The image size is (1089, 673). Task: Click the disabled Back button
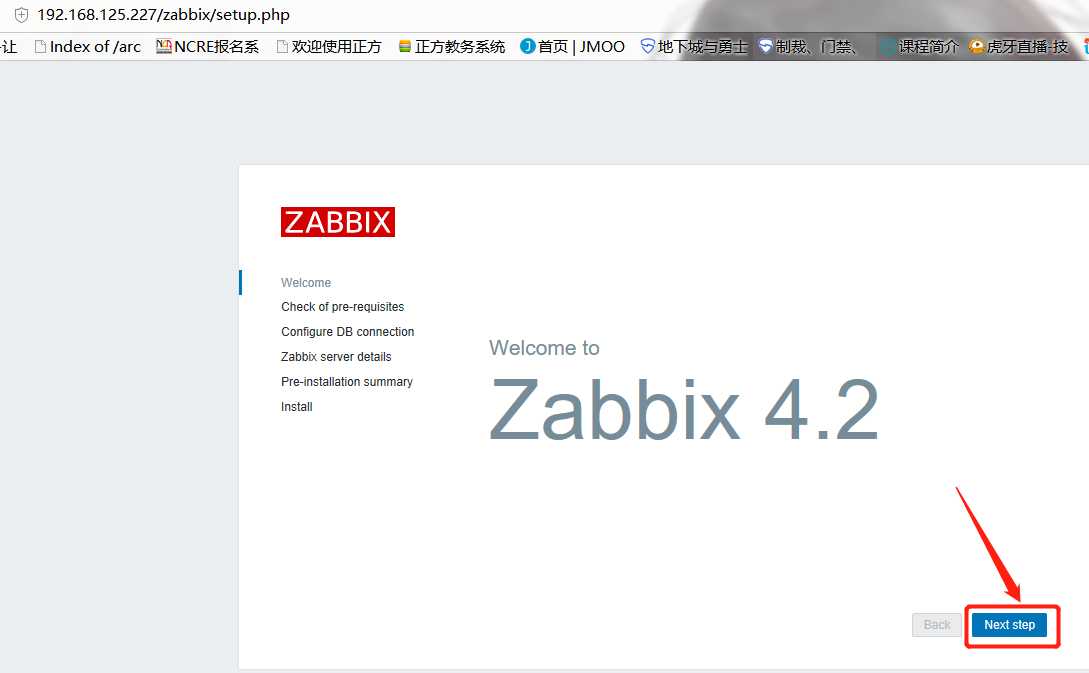click(x=936, y=624)
